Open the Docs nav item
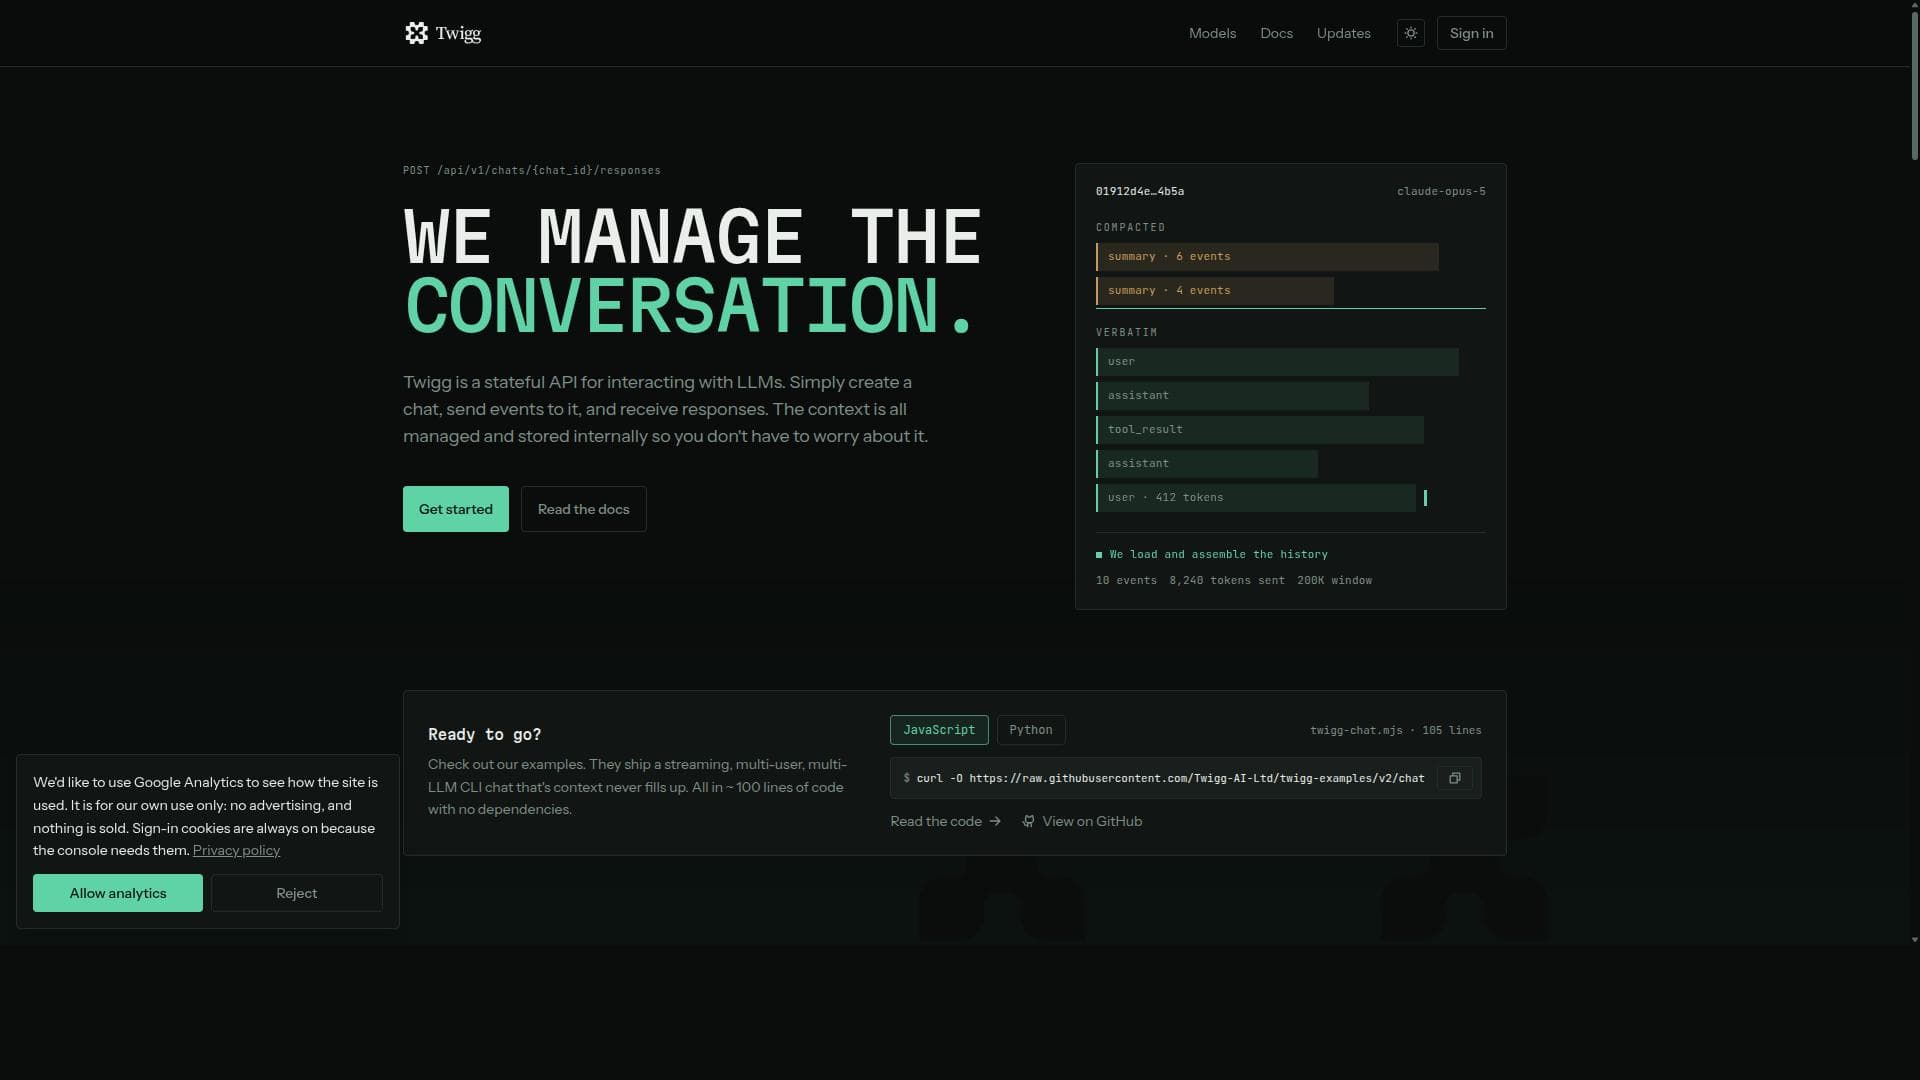This screenshot has height=1080, width=1920. click(1276, 33)
